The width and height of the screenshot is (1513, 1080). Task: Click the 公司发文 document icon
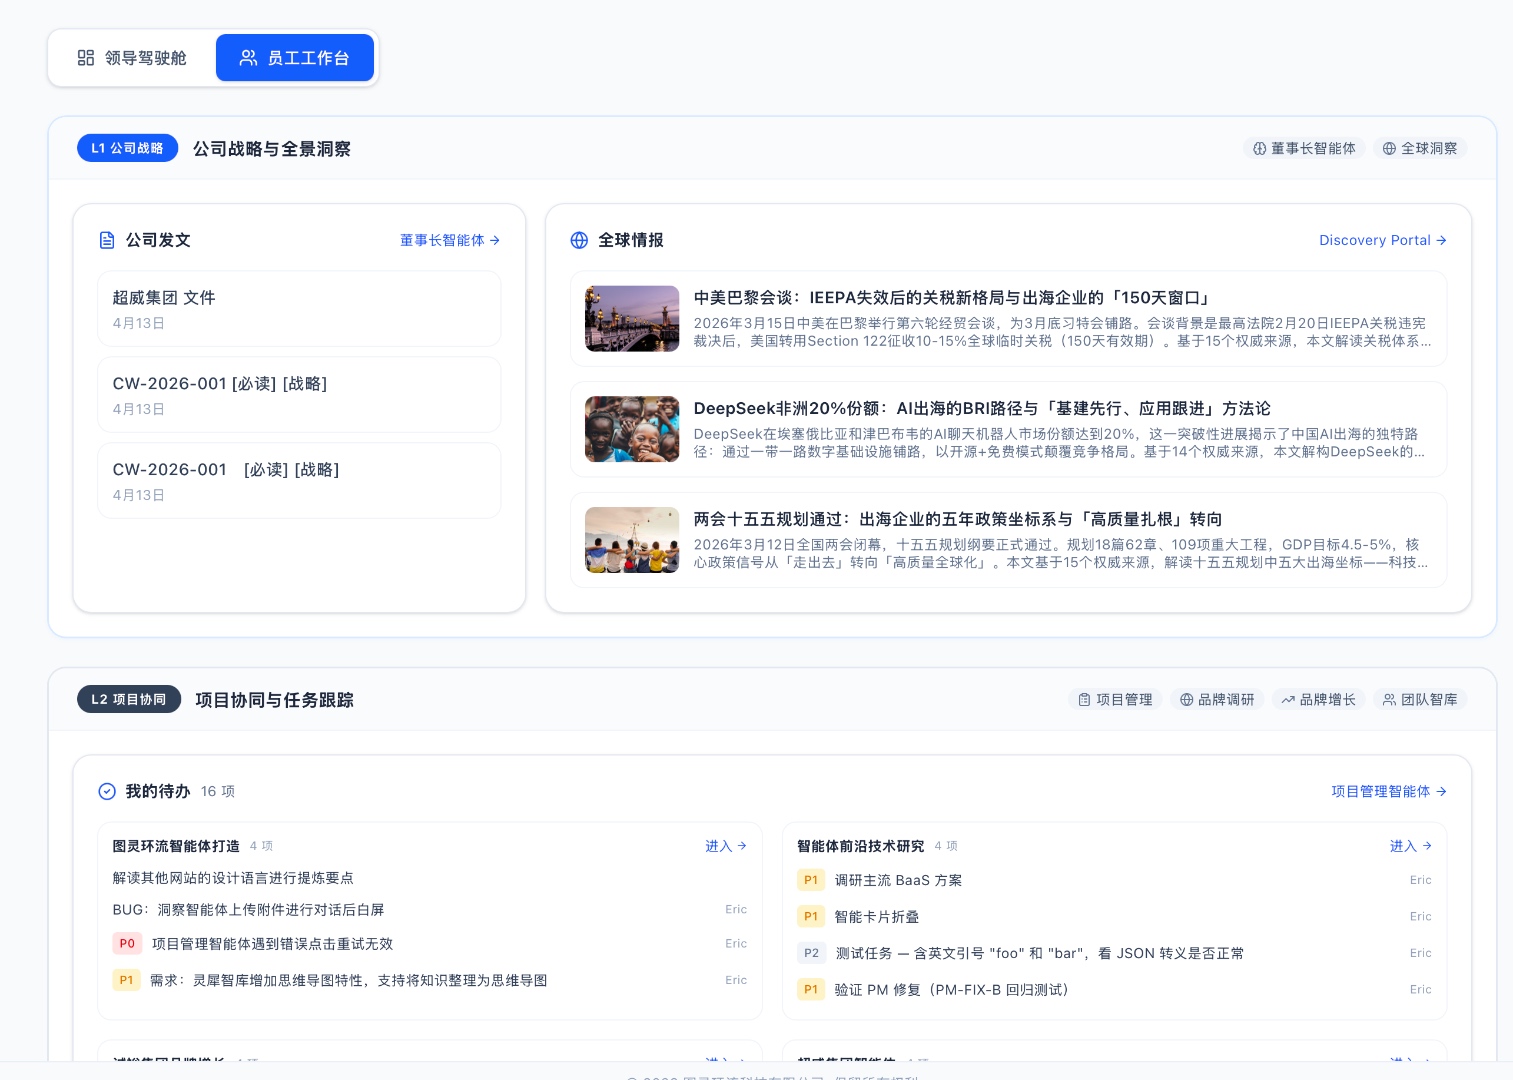(x=107, y=240)
